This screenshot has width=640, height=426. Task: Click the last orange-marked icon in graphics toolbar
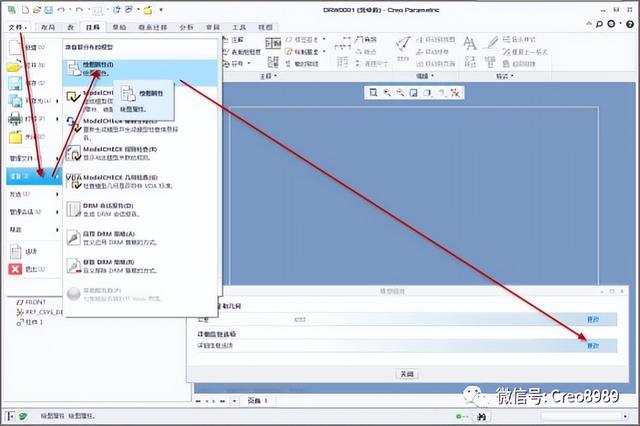pyautogui.click(x=455, y=93)
